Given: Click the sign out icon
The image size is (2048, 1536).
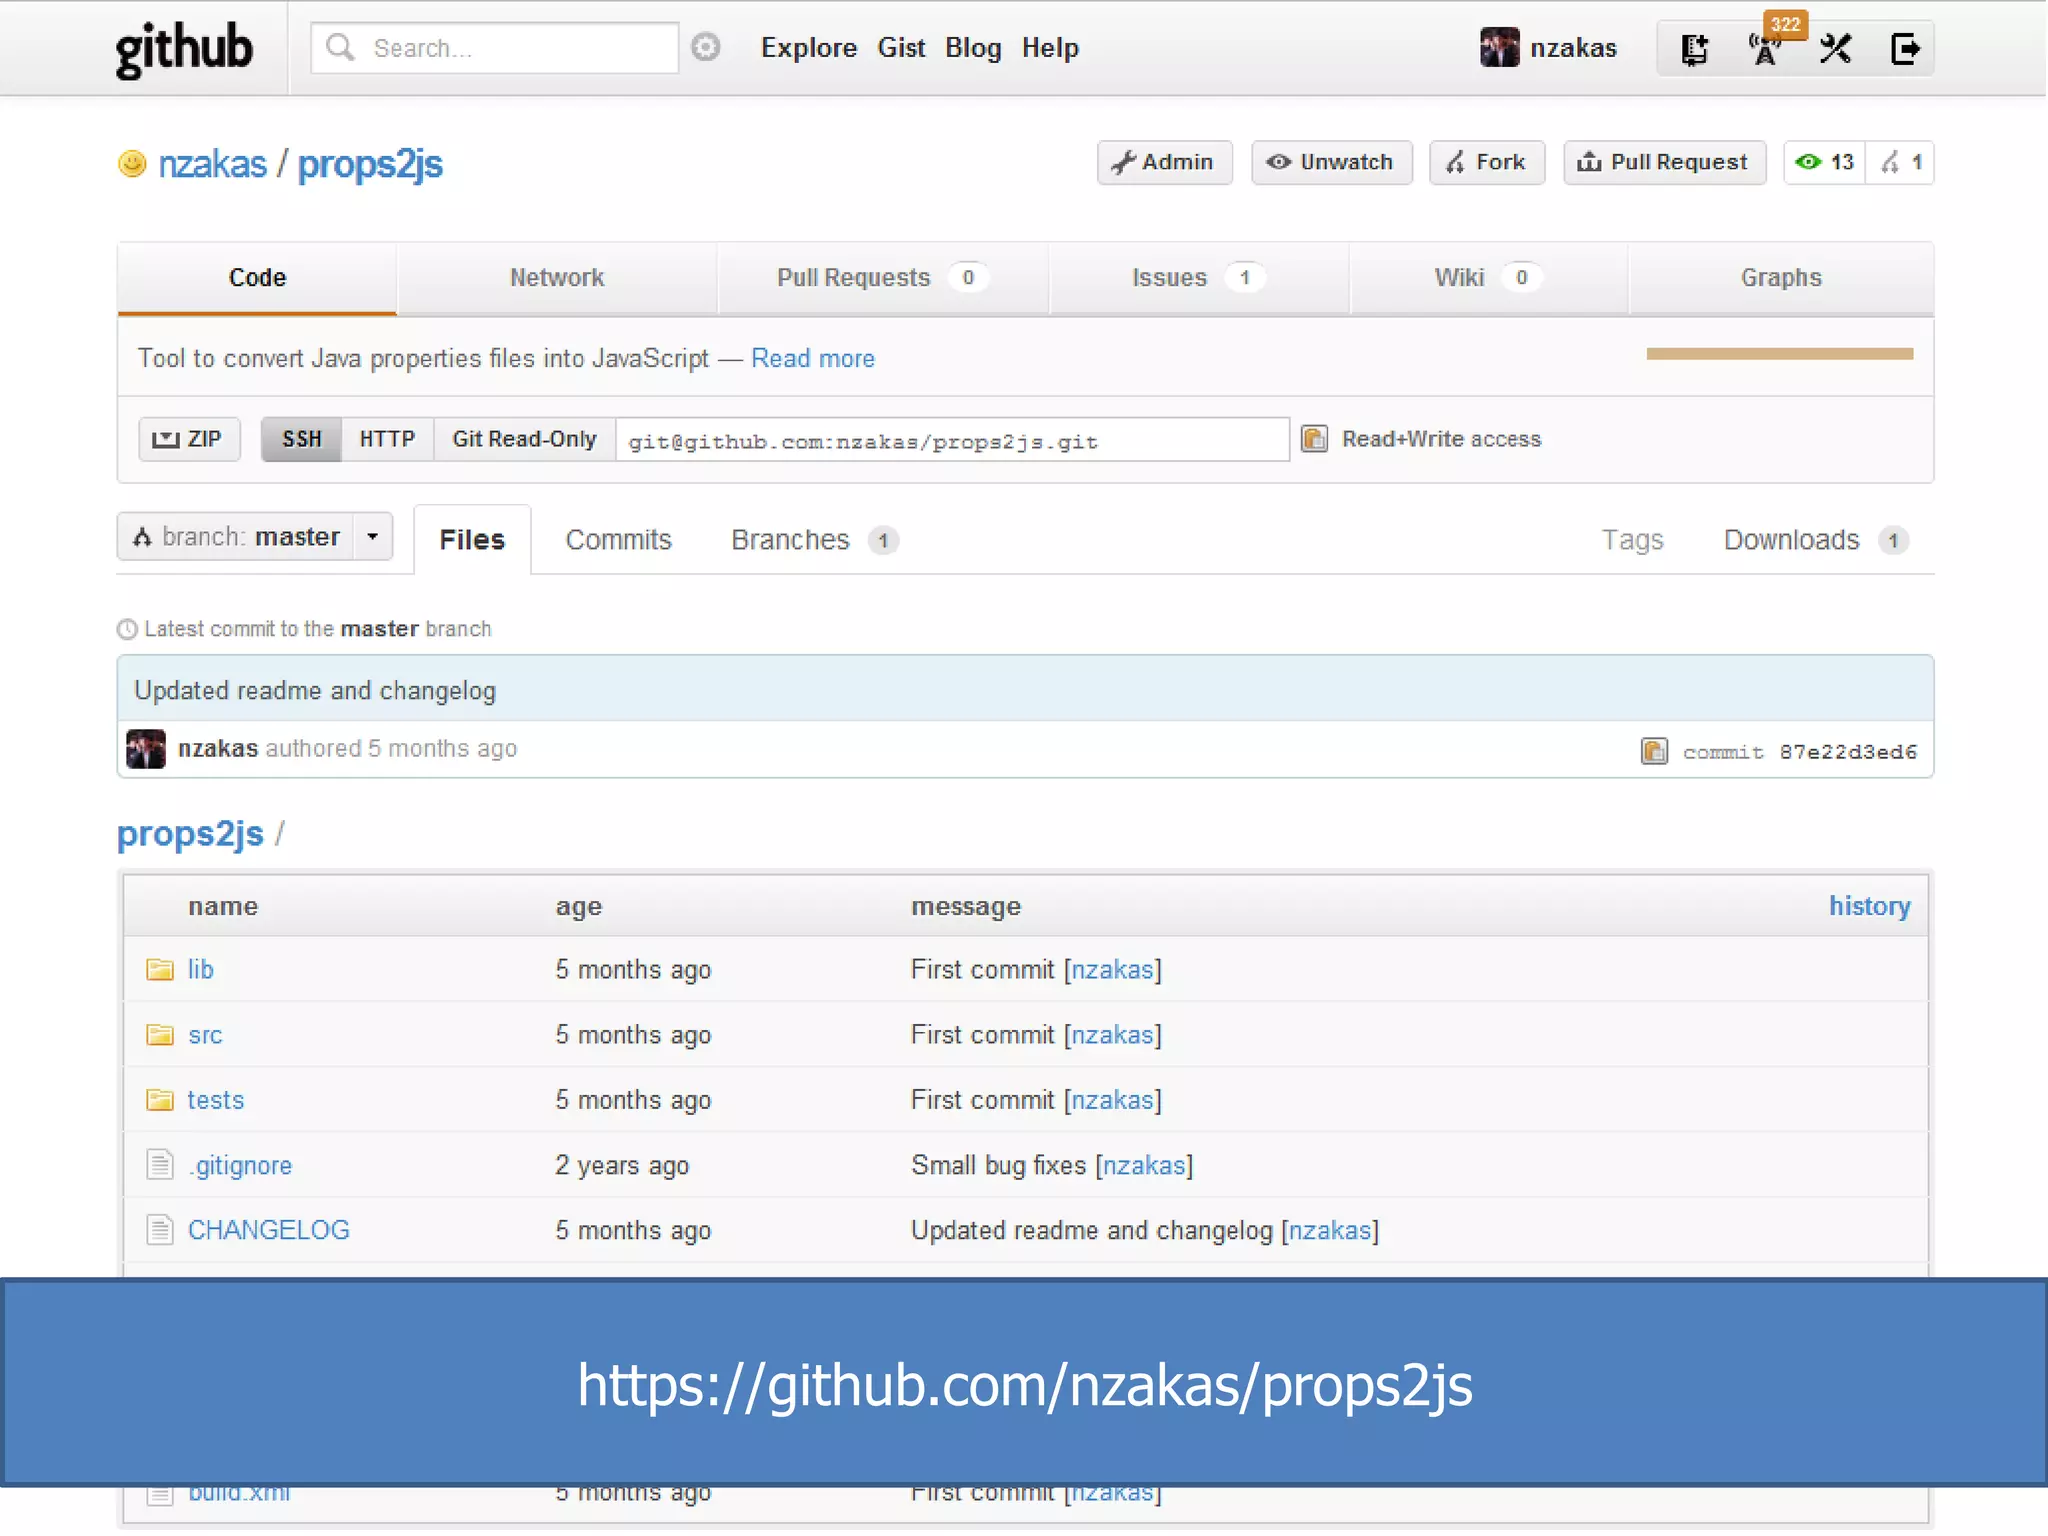Looking at the screenshot, I should click(x=1905, y=48).
